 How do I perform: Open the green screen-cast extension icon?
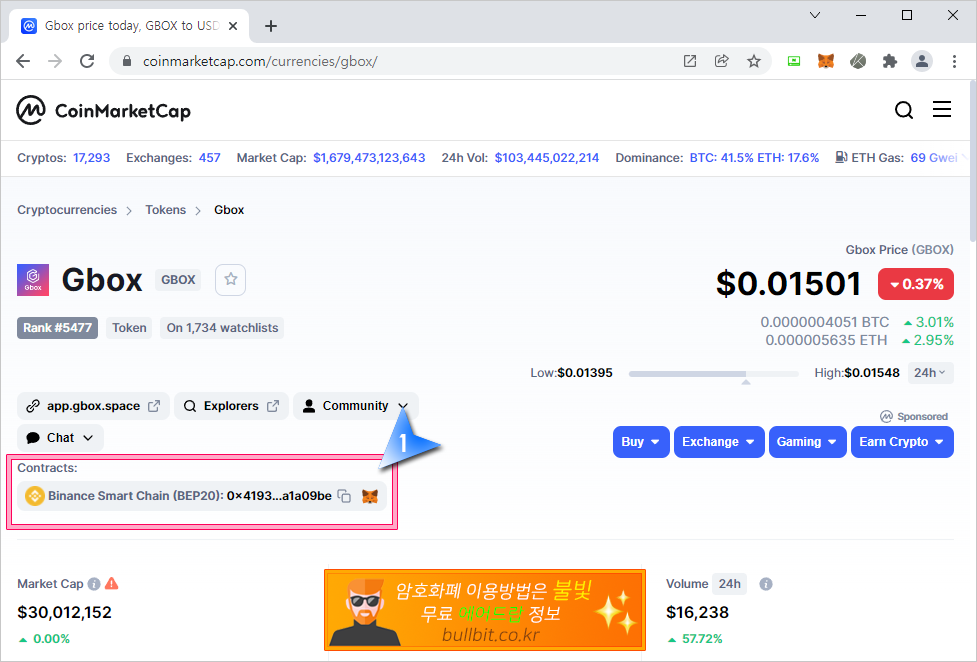pos(794,61)
